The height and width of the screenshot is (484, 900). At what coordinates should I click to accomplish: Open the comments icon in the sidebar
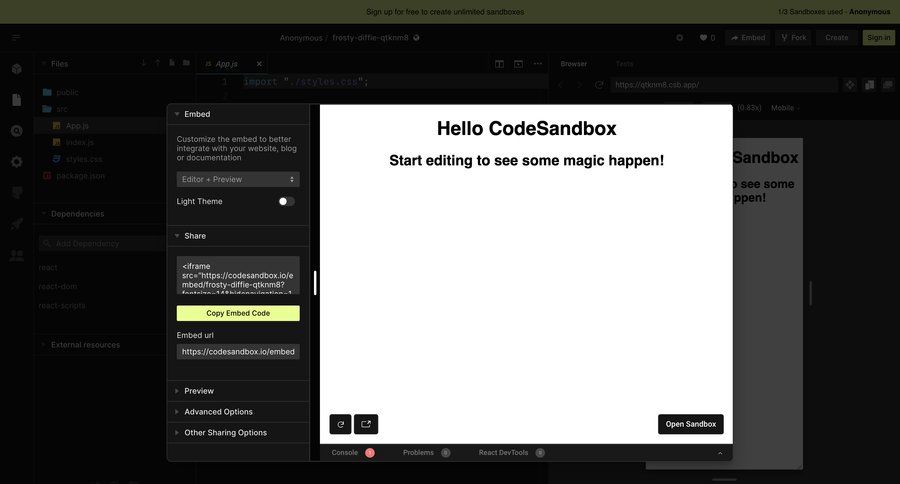click(x=17, y=193)
